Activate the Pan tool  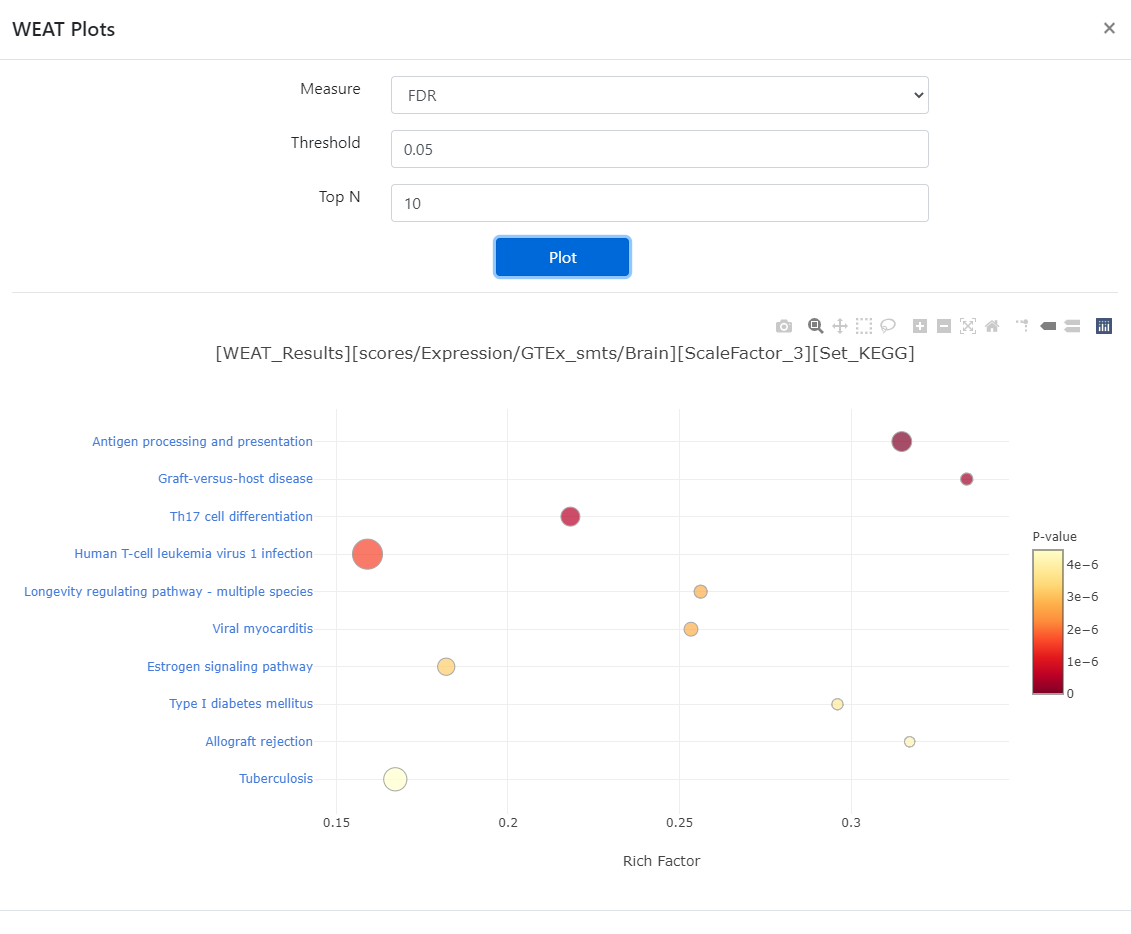coord(840,326)
